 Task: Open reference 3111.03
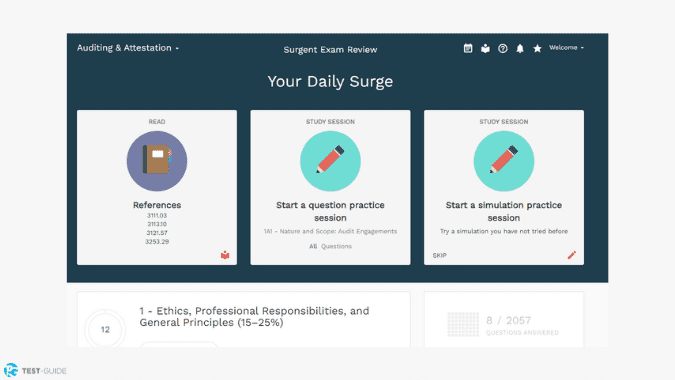(x=157, y=216)
